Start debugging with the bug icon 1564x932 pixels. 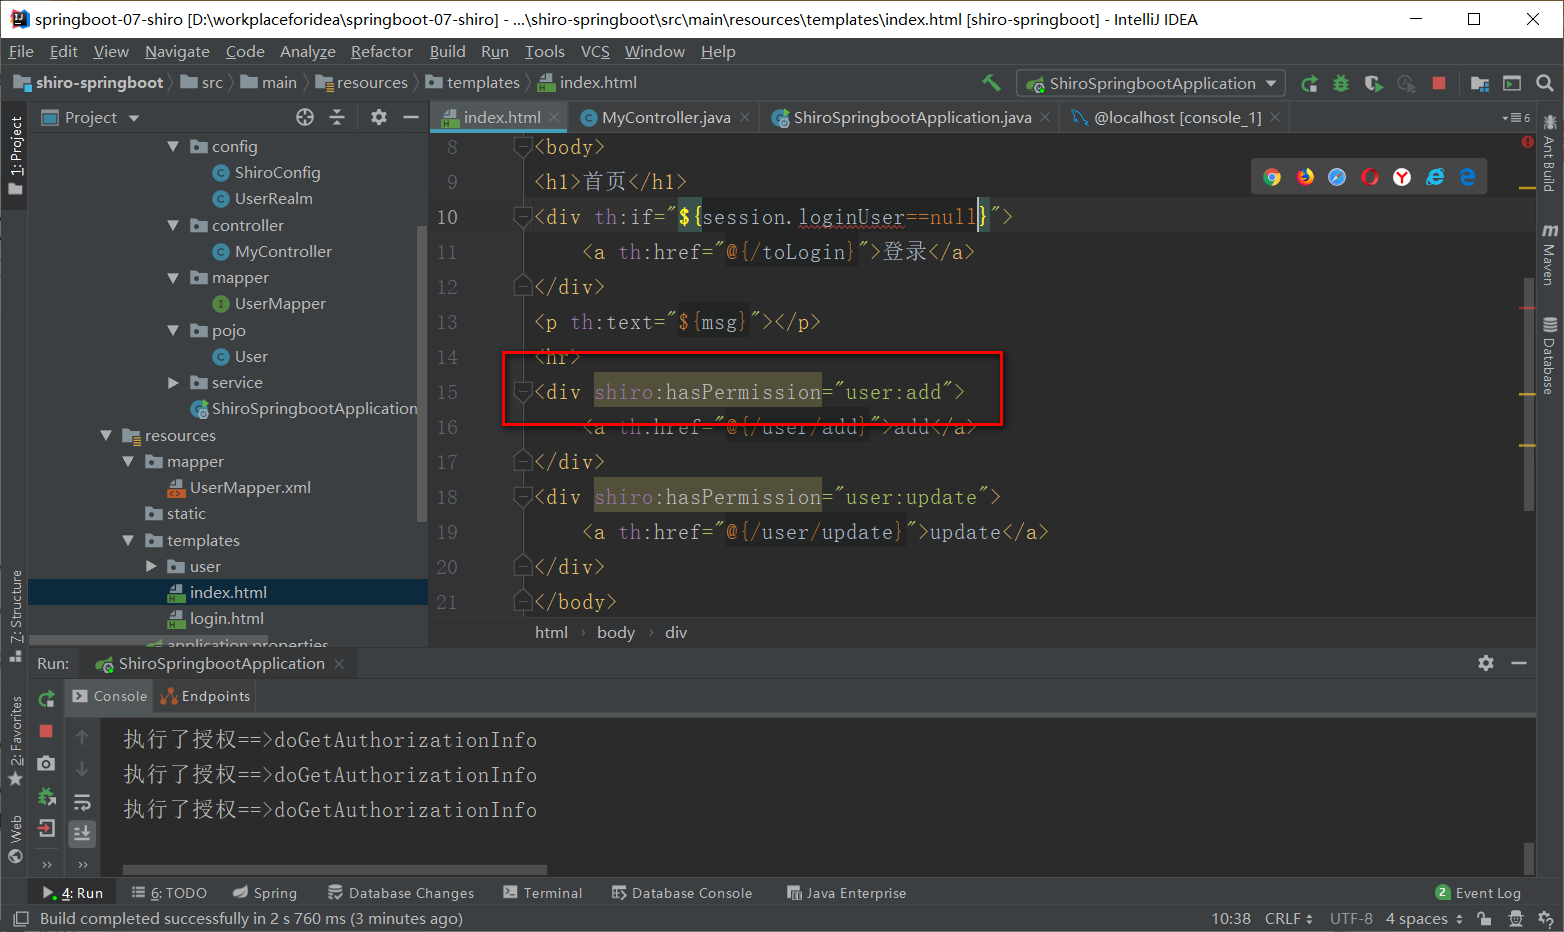[x=1341, y=84]
